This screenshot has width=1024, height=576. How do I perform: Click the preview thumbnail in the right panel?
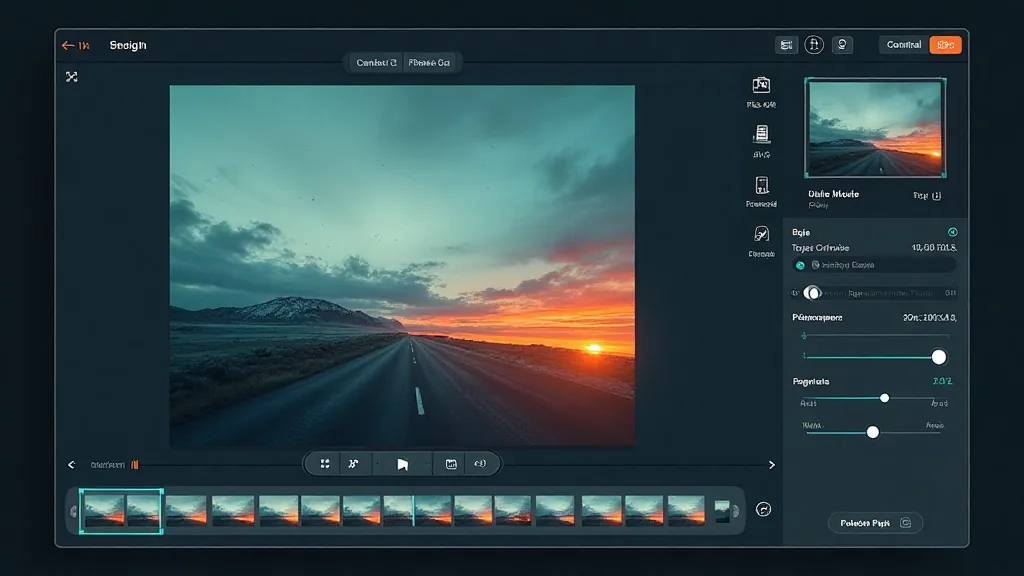point(875,128)
